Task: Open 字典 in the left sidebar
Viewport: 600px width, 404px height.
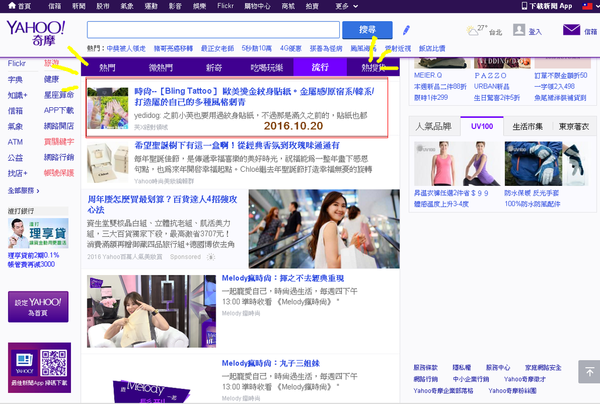Action: 15,80
